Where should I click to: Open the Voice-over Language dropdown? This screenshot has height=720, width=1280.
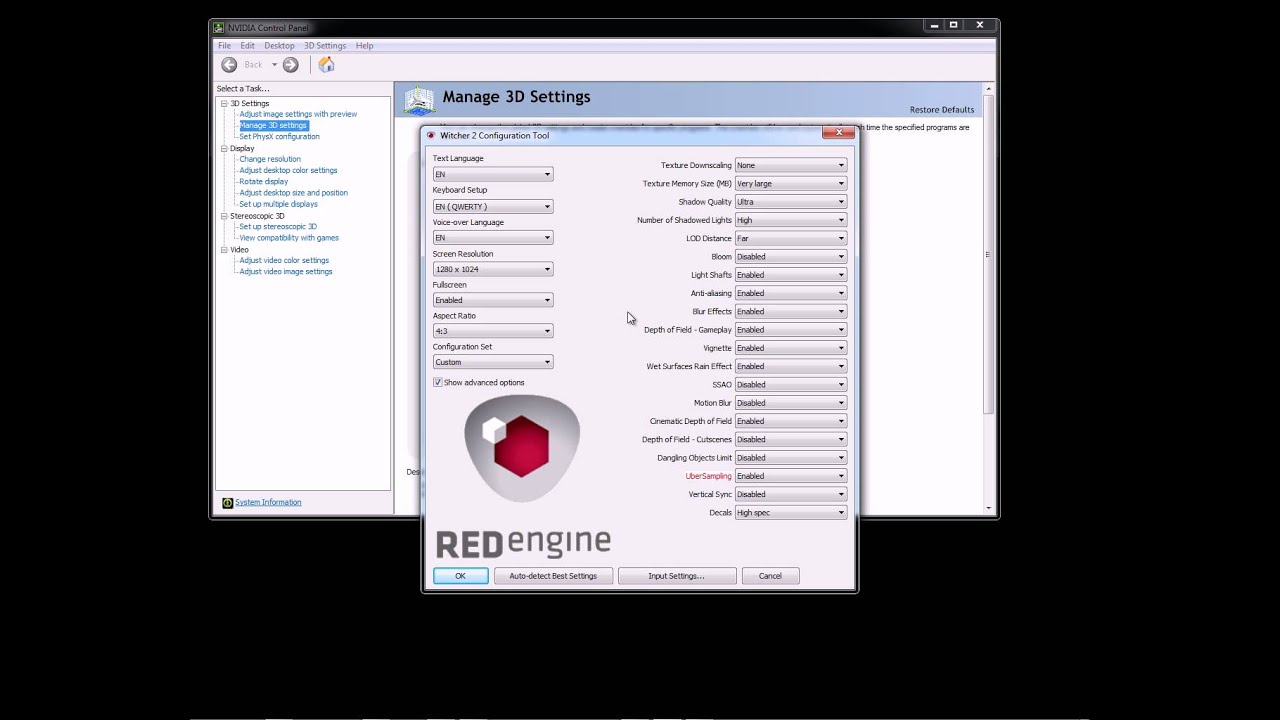493,237
